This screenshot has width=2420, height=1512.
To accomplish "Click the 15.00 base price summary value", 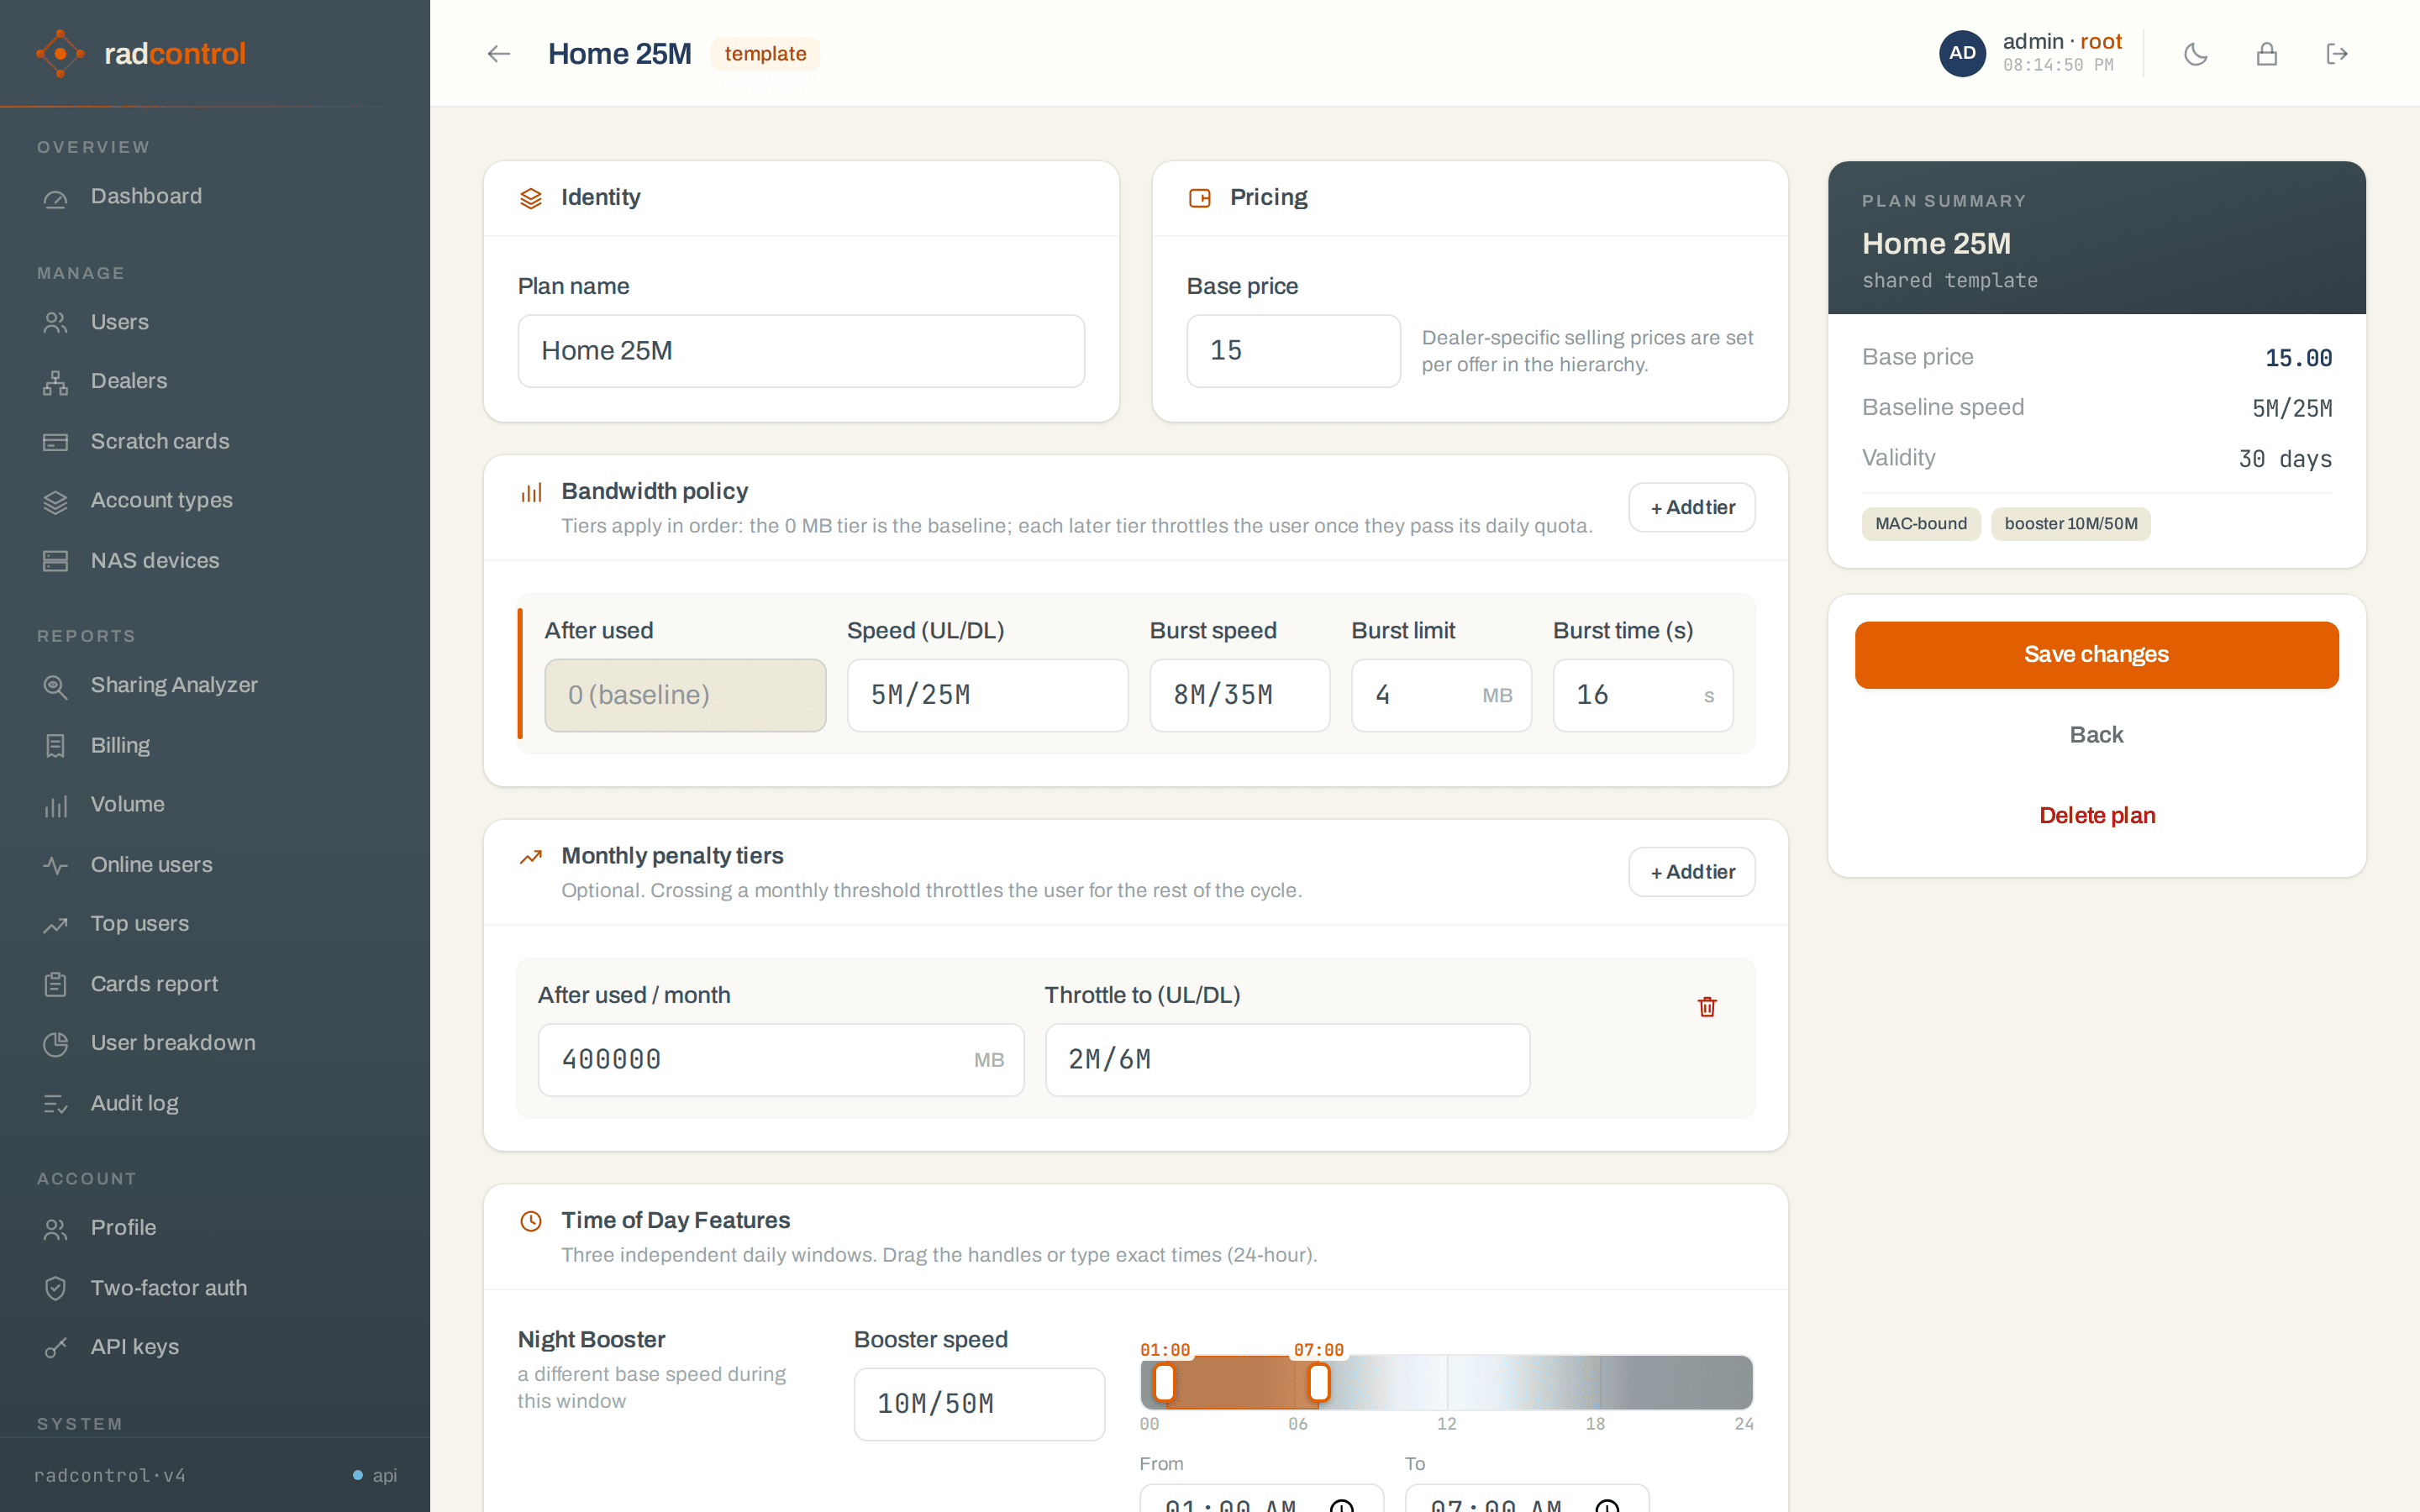I will point(2298,358).
